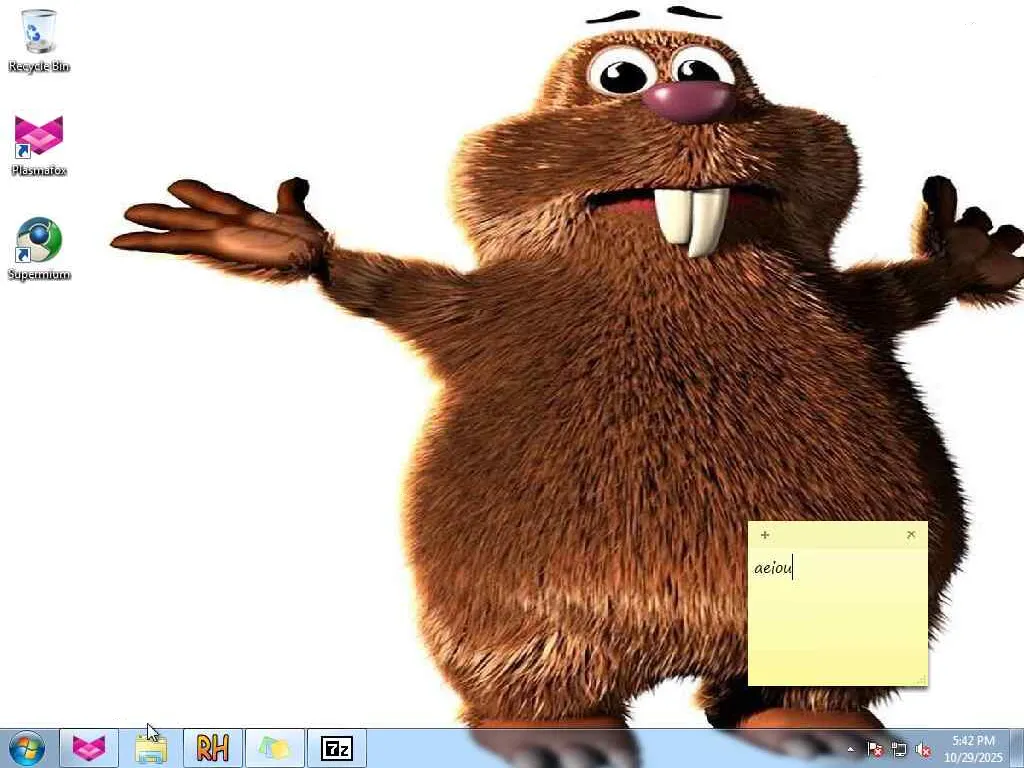Click the Show desktop button
Viewport: 1024px width, 768px height.
1017,748
